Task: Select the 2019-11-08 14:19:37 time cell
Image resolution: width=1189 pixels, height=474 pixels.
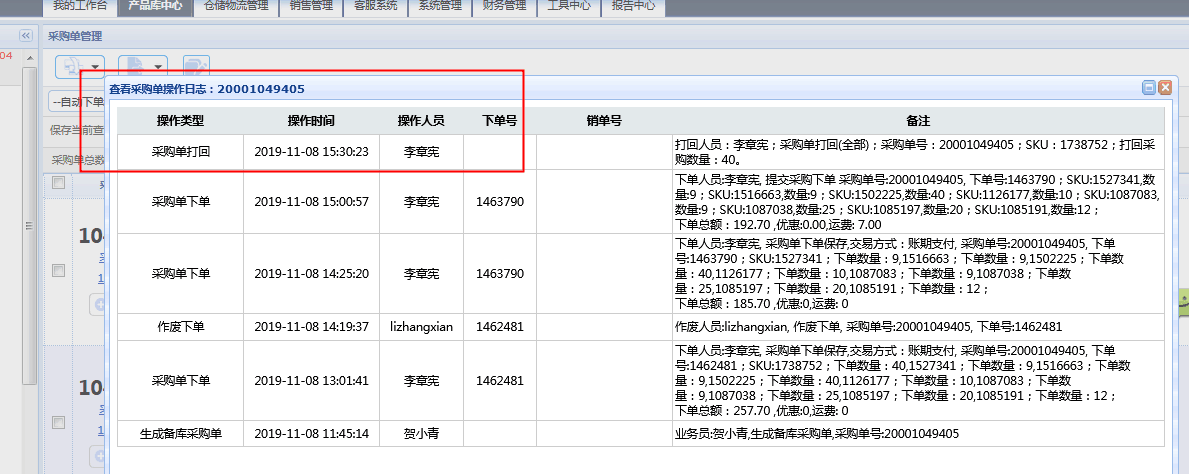Action: coord(311,327)
